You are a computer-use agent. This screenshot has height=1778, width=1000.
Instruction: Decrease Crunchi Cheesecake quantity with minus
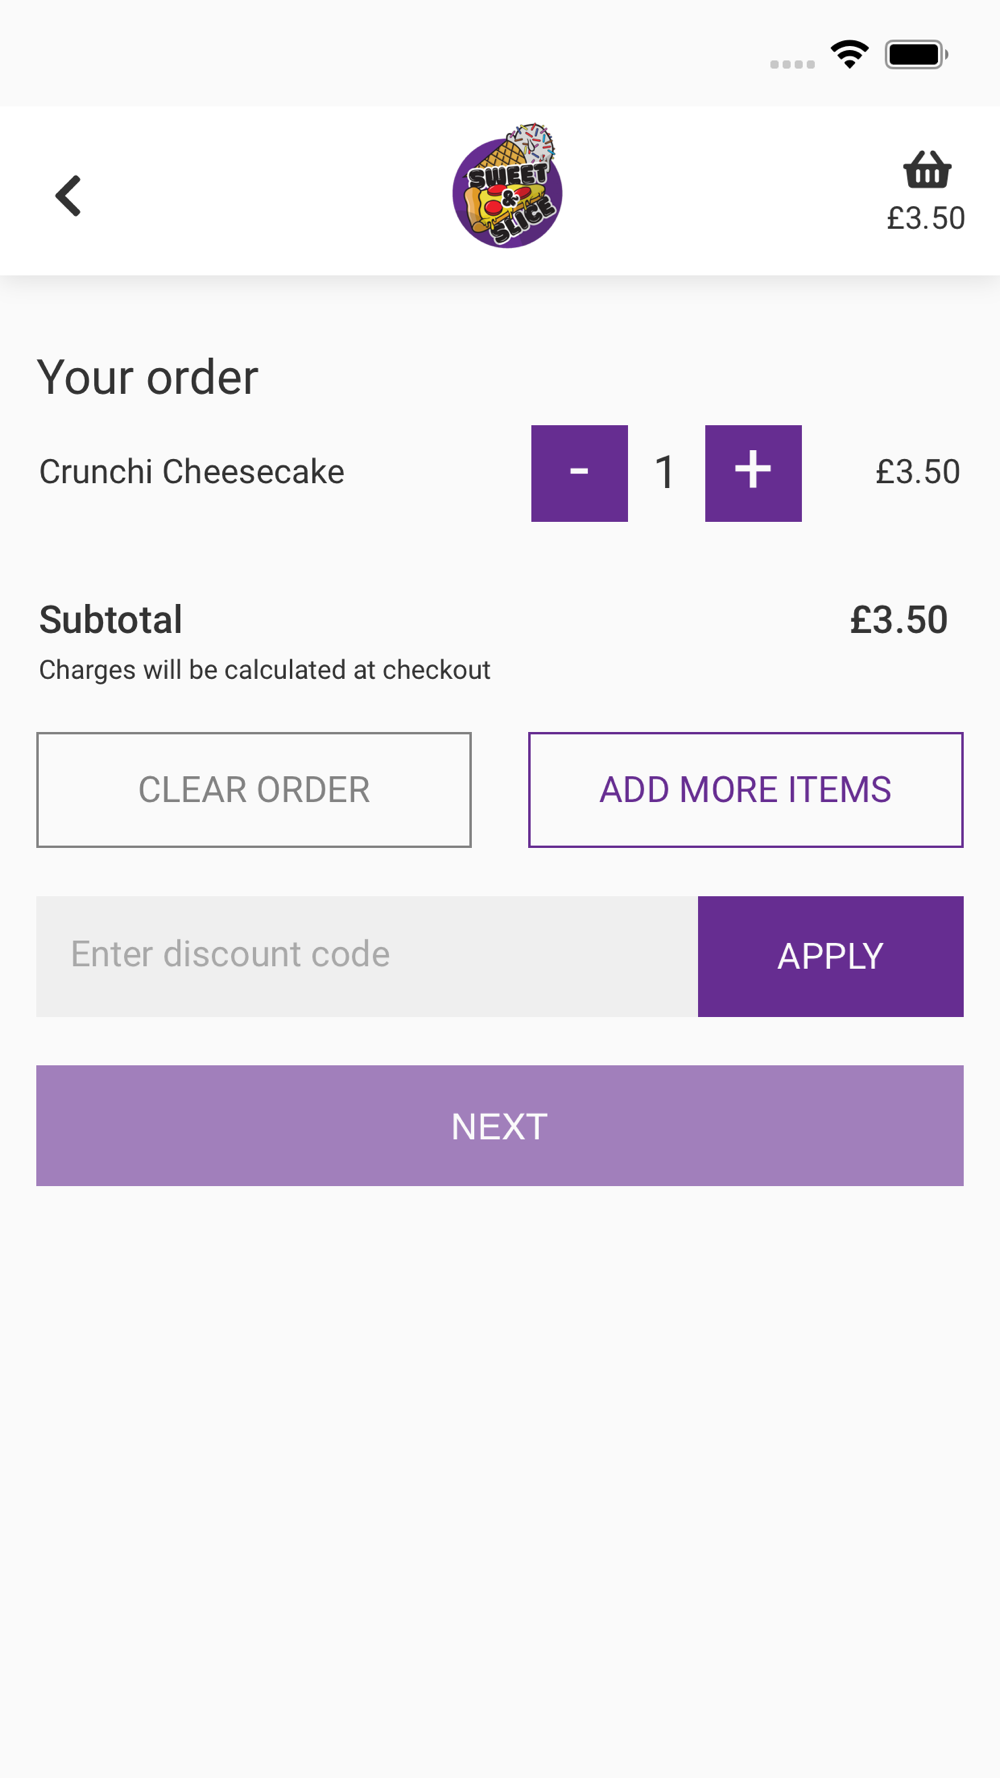pos(579,473)
